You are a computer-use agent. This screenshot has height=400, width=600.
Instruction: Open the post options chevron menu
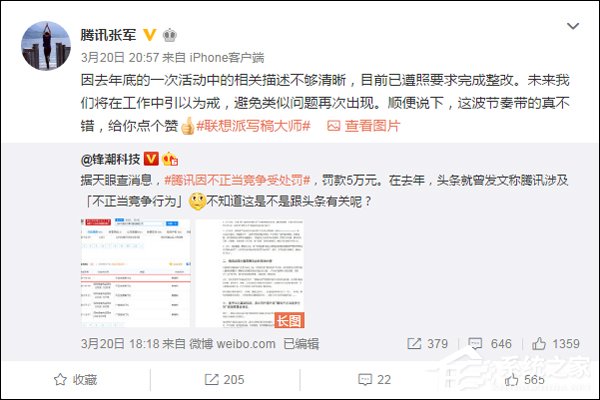click(572, 26)
